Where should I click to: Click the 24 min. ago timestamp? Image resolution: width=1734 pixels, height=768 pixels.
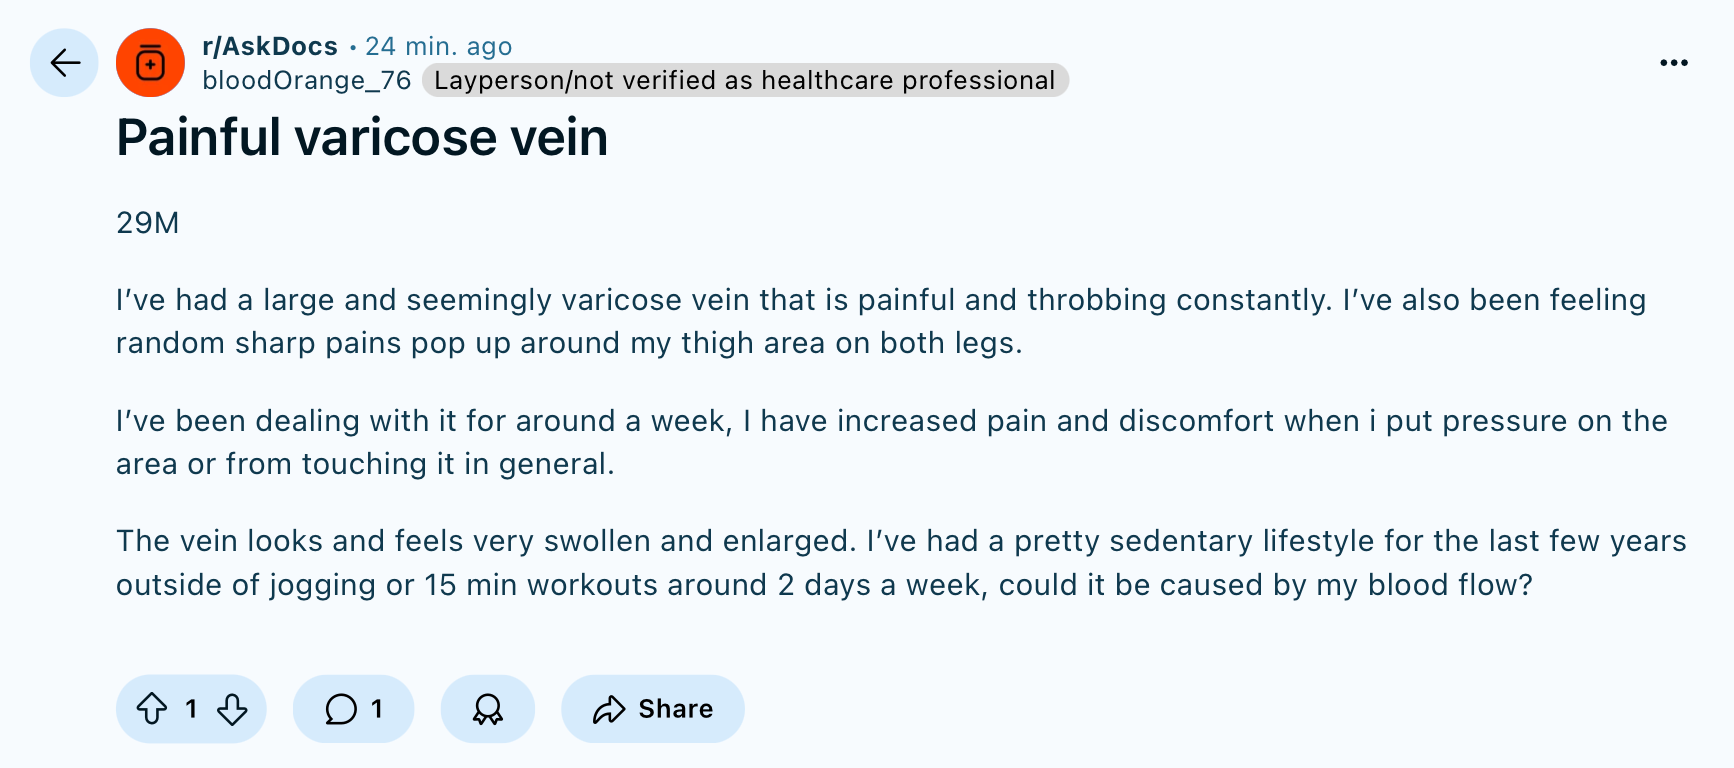438,46
